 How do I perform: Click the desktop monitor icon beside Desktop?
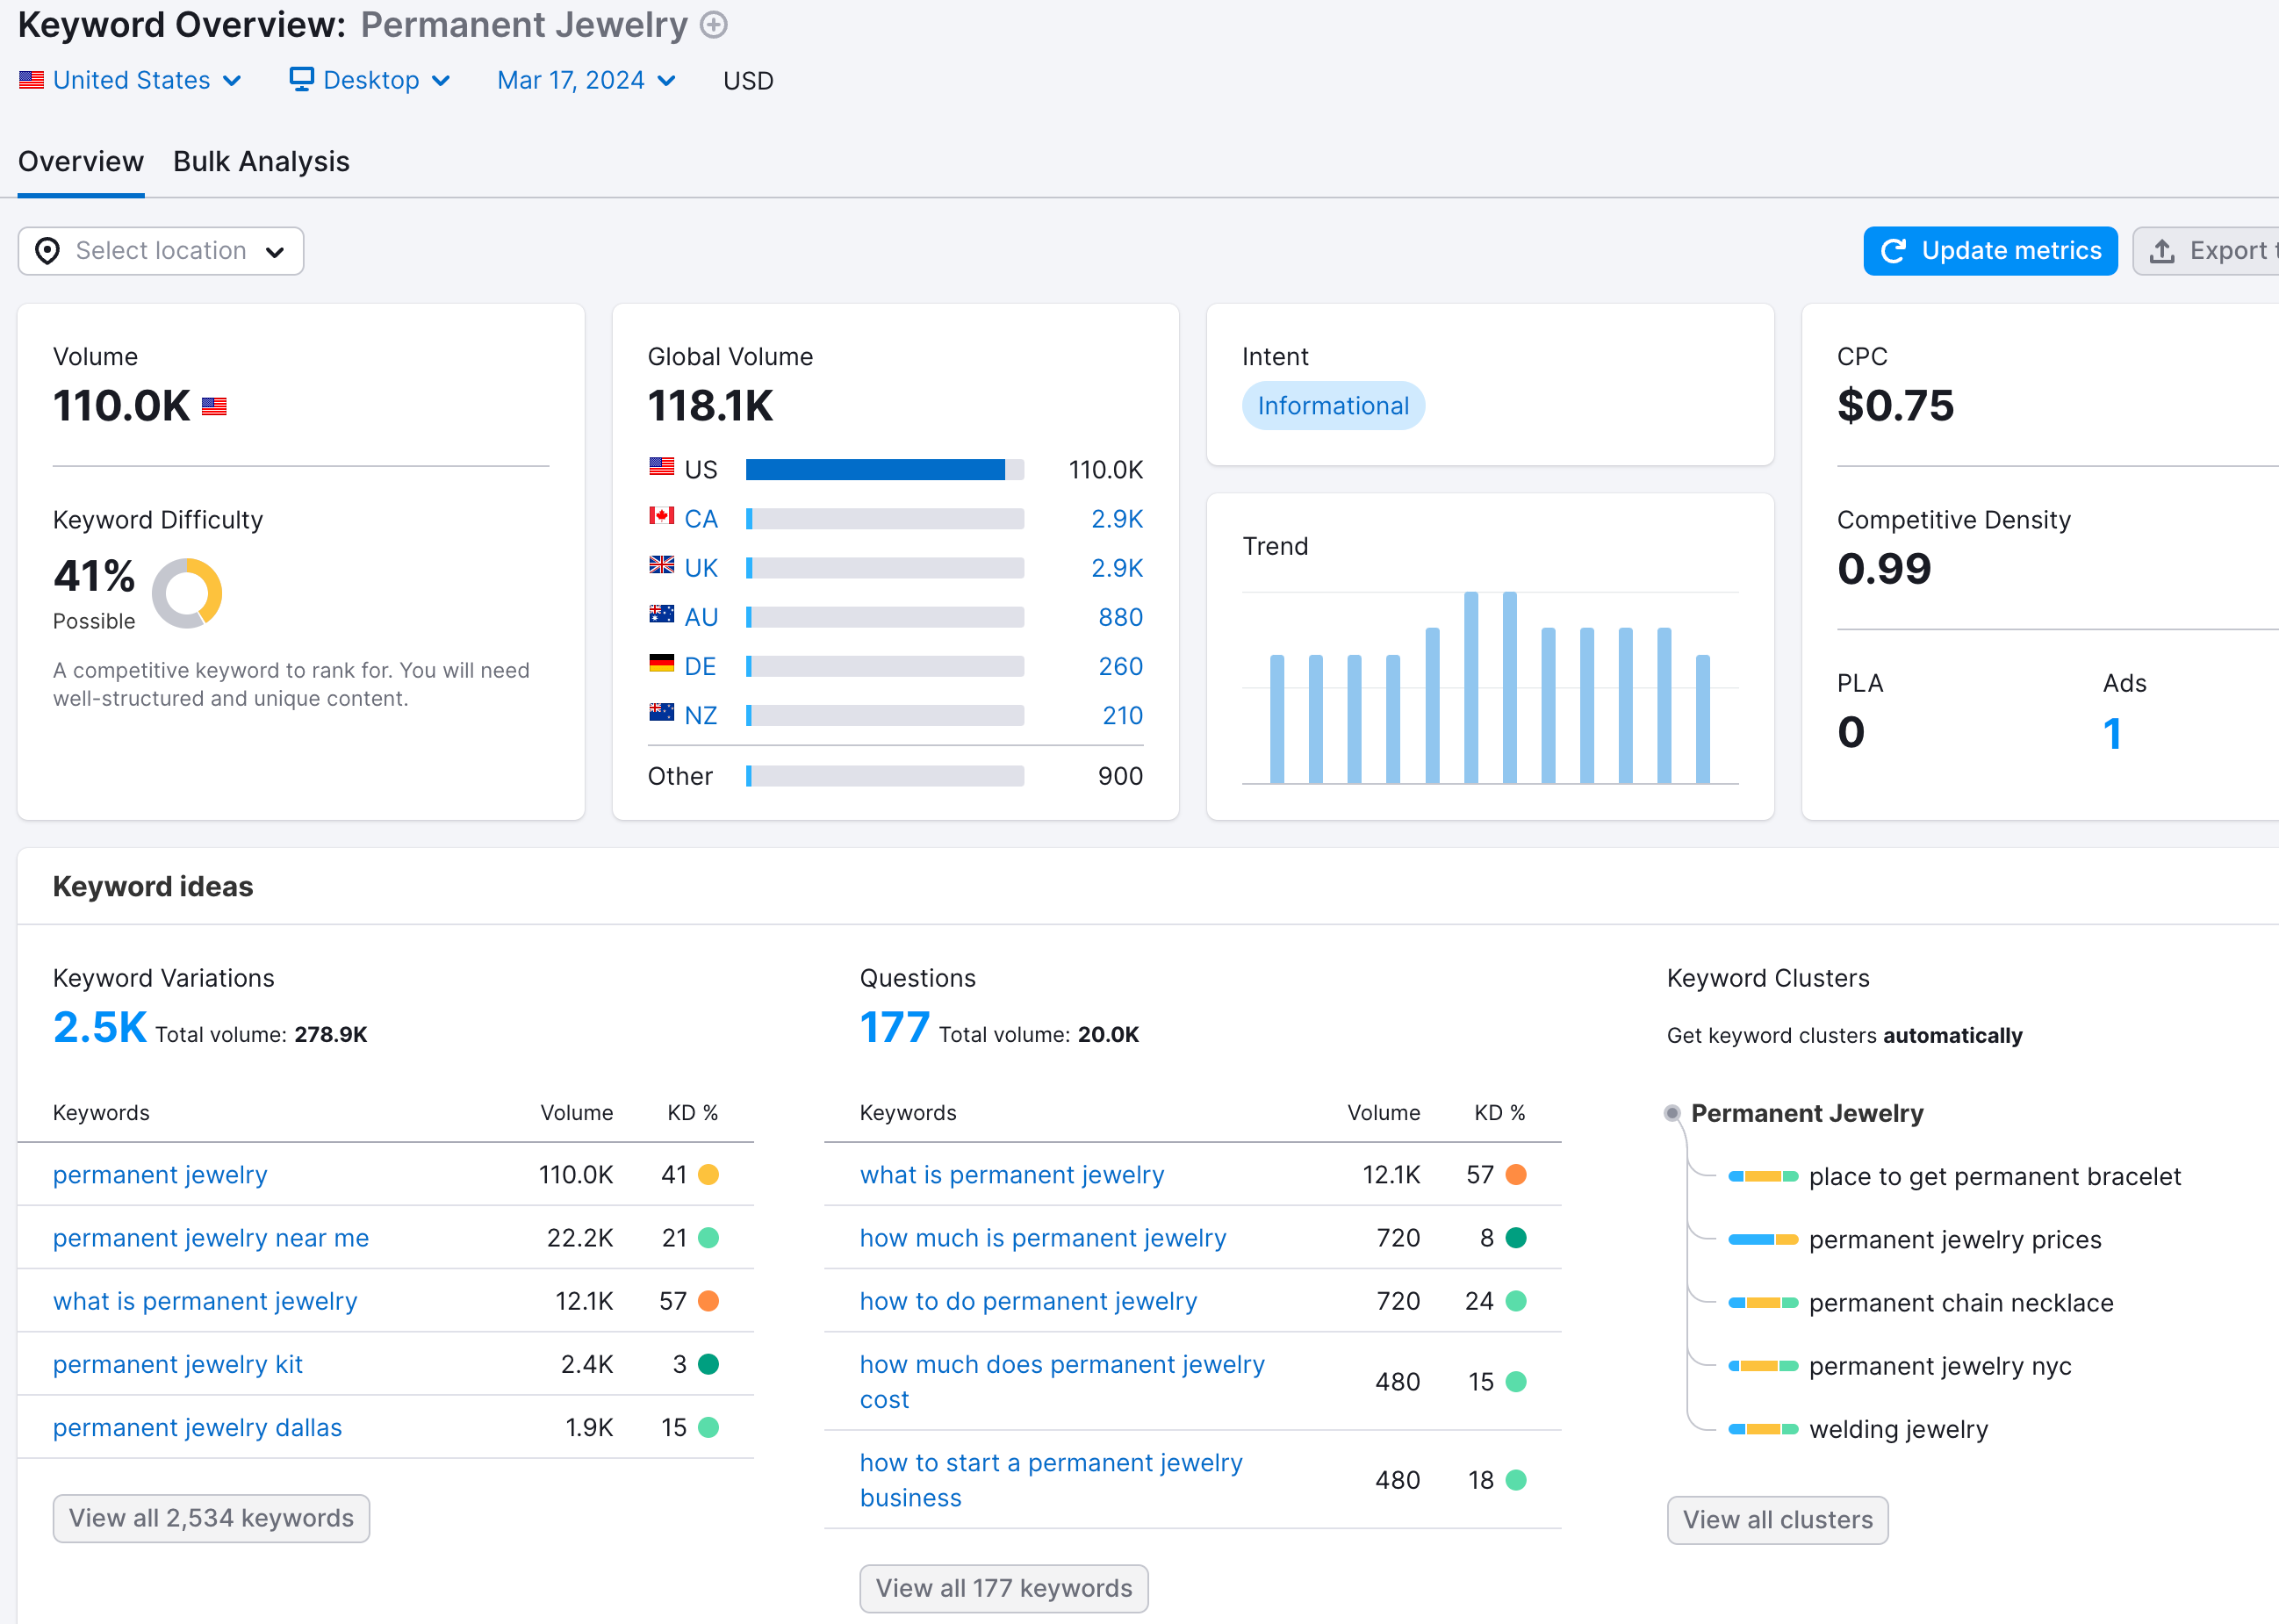301,79
